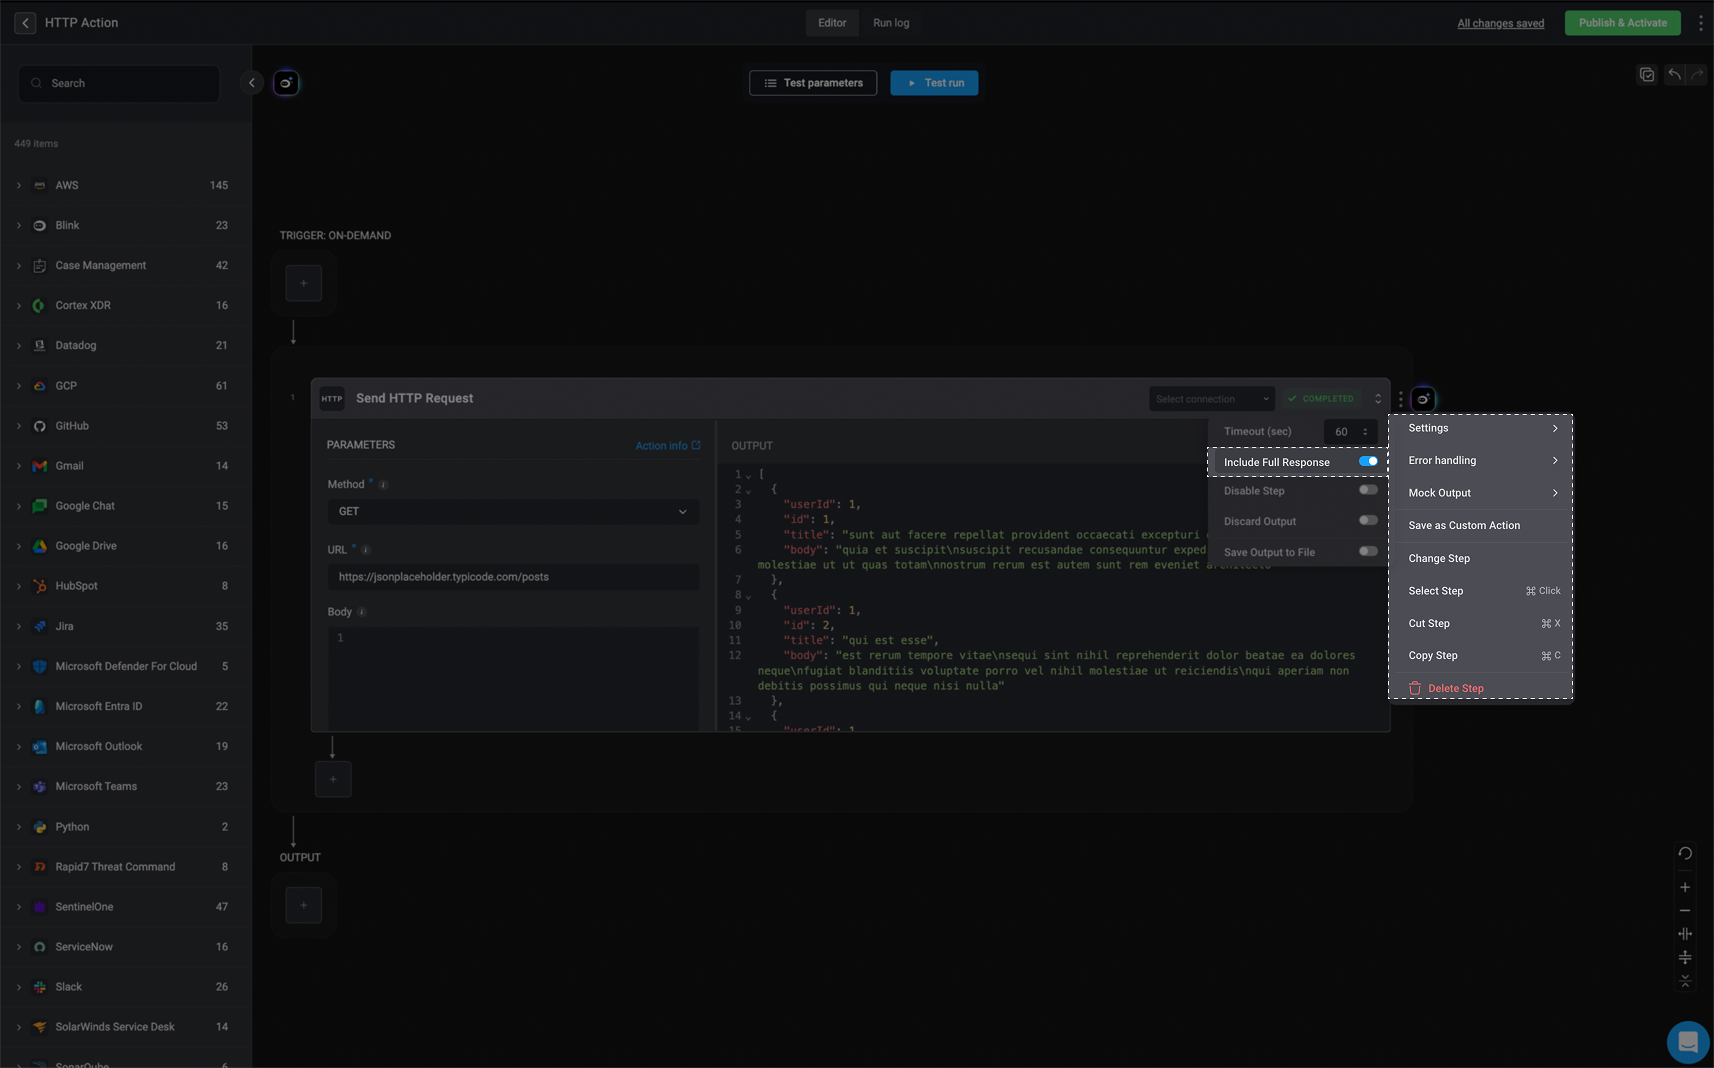Screen dimensions: 1714x1068
Task: Fold JSON line 2 in output
Action: 748,491
